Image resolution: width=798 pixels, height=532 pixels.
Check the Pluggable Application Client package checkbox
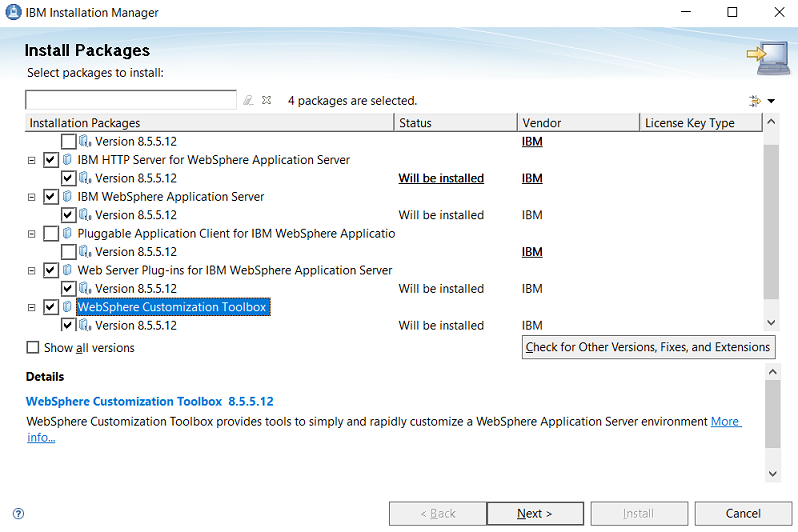51,234
